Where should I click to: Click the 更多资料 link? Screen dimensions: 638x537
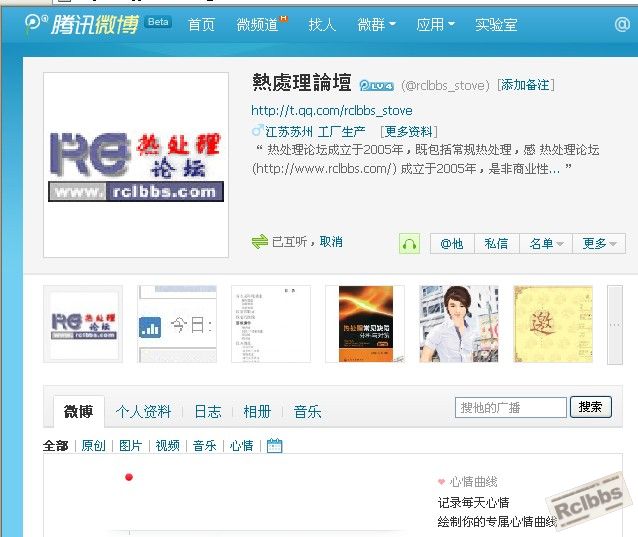tap(409, 131)
